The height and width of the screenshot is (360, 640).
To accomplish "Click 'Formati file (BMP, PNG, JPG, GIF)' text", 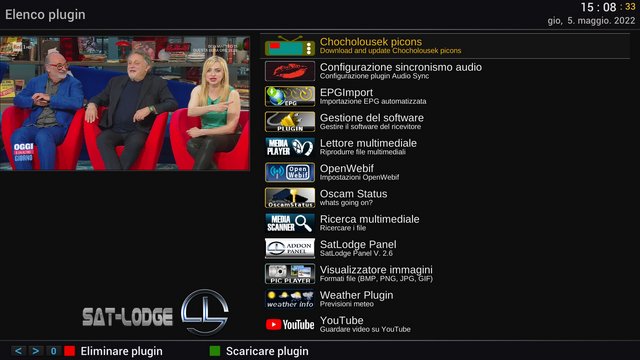I will point(376,278).
